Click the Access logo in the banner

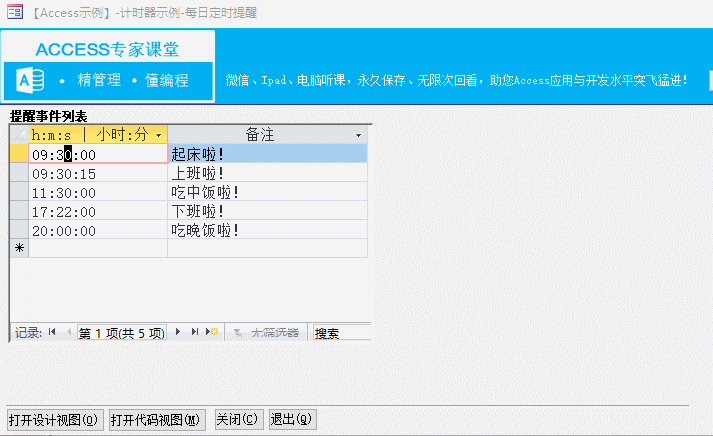30,81
